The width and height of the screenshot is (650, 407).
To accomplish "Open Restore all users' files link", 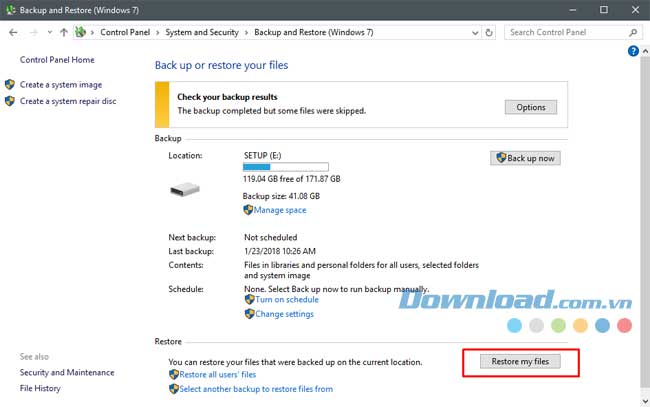I will point(218,375).
